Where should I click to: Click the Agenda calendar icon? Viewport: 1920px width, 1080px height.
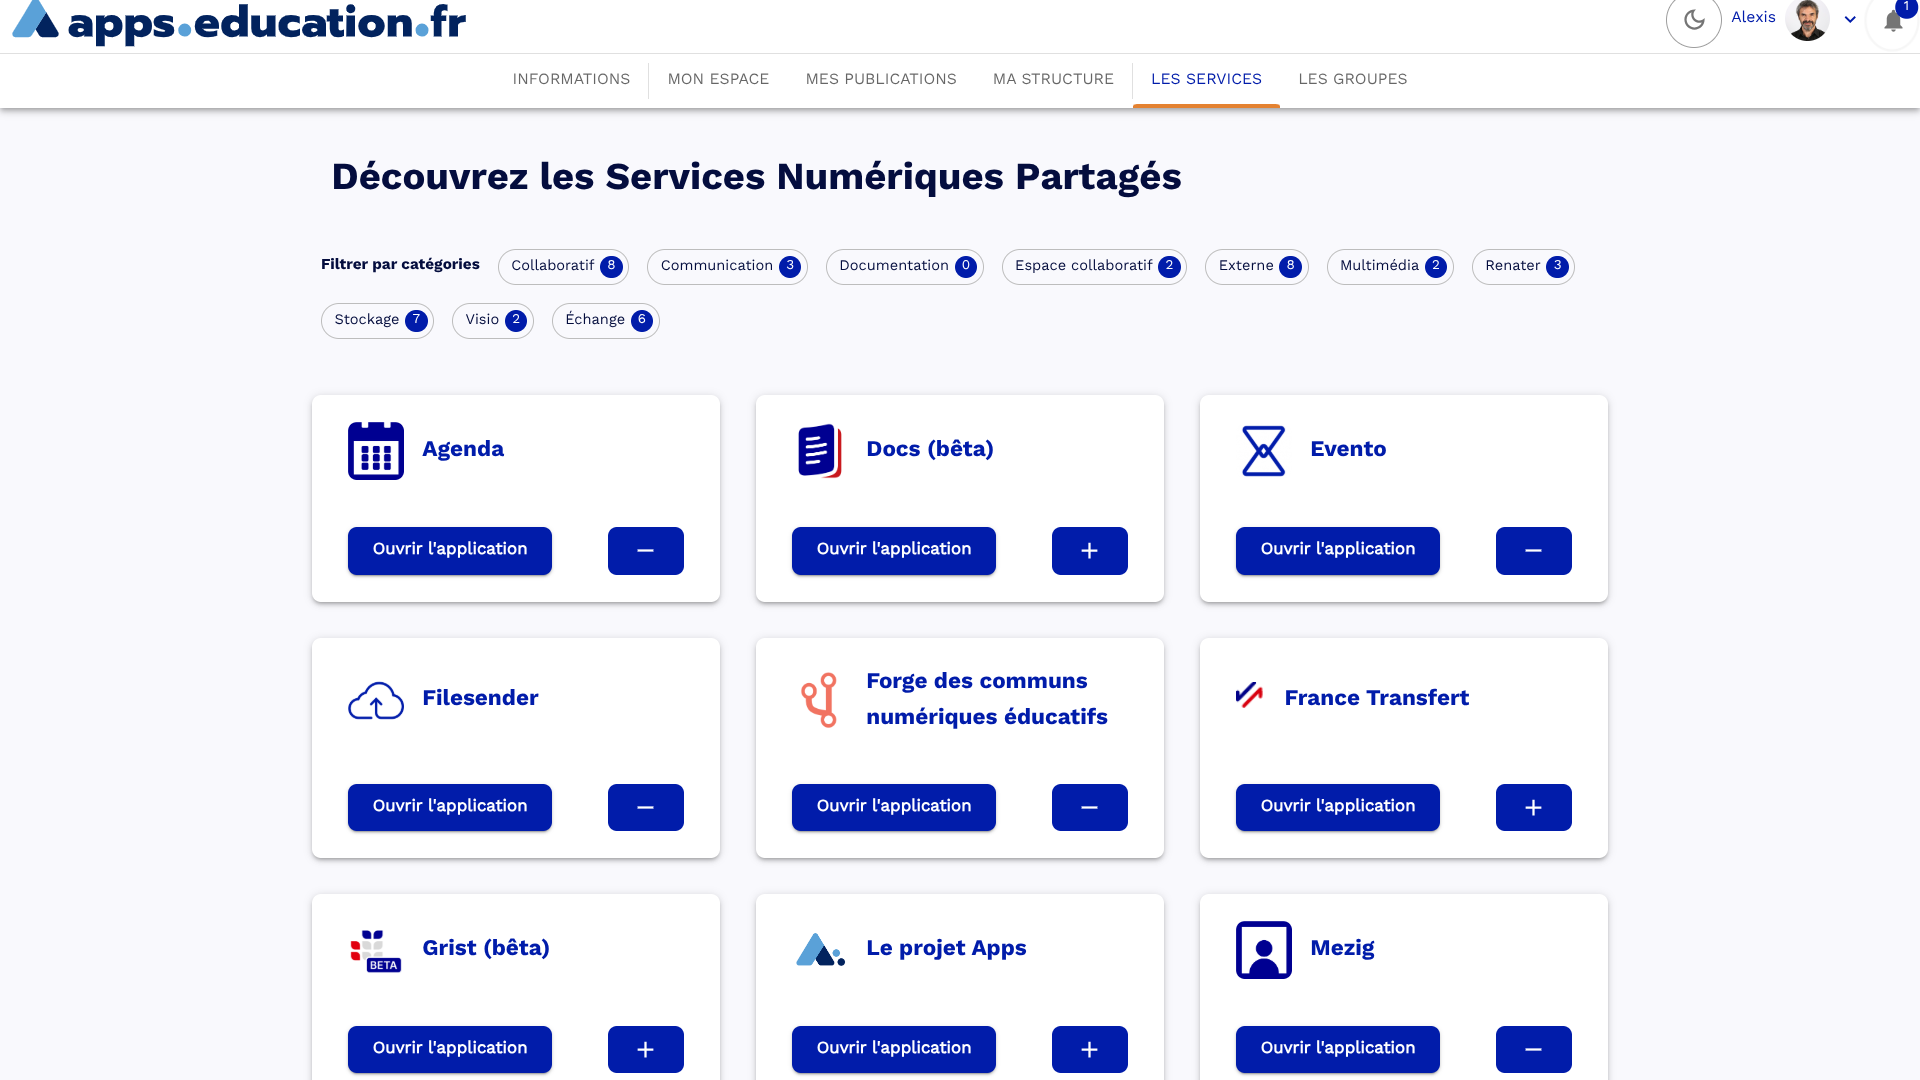[x=376, y=451]
